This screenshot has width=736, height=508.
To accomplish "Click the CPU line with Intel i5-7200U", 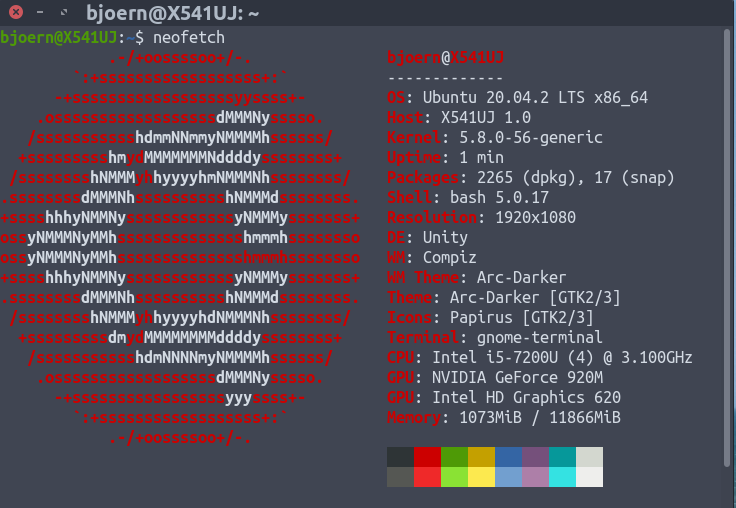I will (x=539, y=357).
